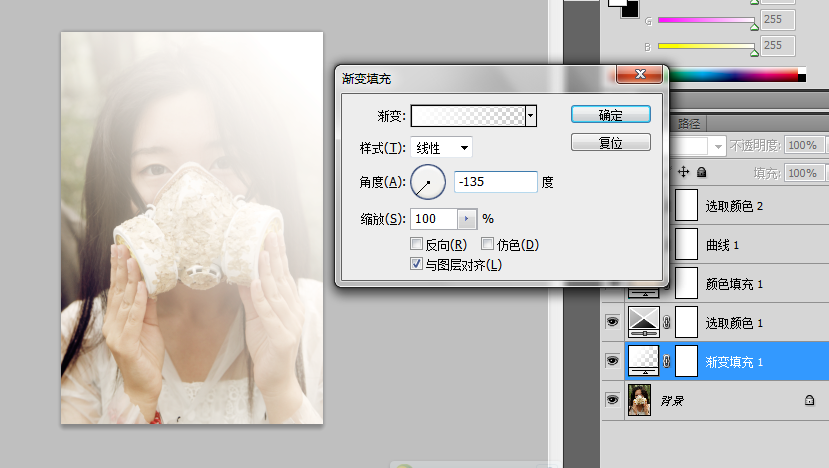Open the 样式 style dropdown

[441, 148]
